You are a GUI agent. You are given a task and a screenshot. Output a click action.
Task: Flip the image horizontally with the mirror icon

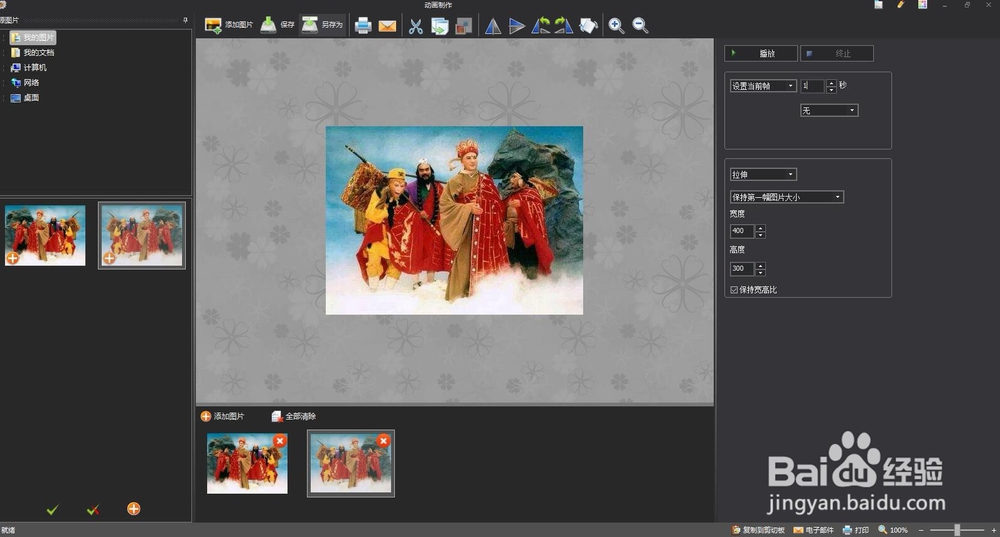click(492, 26)
